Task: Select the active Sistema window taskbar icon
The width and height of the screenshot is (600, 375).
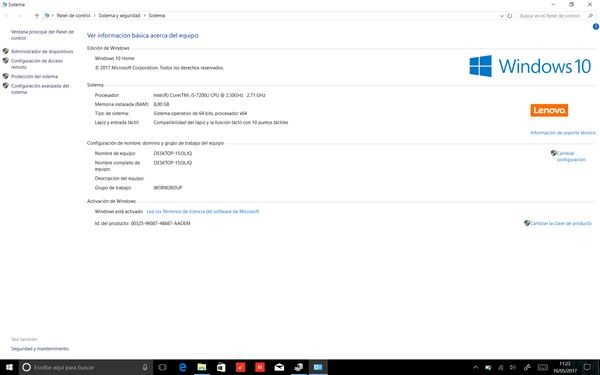Action: click(318, 367)
